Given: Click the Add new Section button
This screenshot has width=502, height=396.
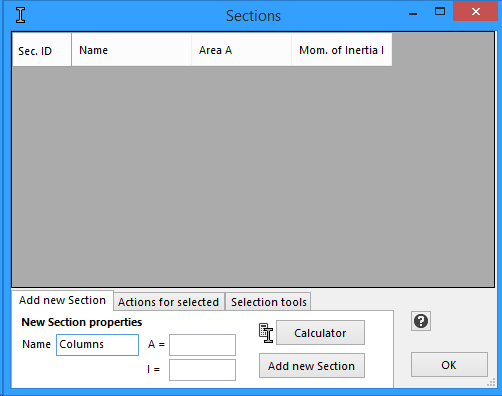Looking at the screenshot, I should point(312,366).
